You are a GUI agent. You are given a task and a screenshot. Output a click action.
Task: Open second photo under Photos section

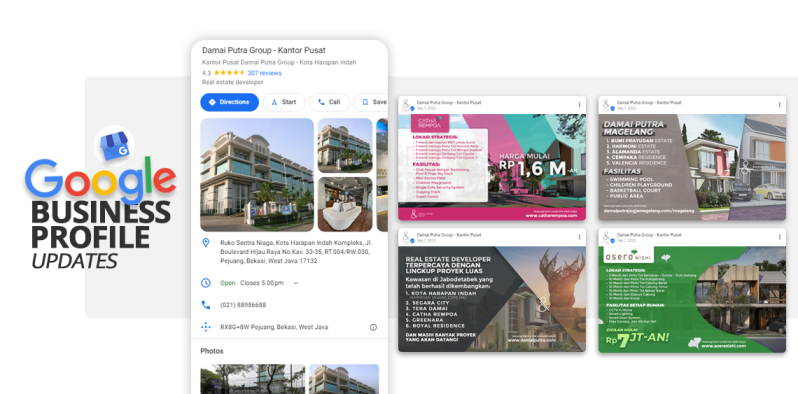(344, 379)
